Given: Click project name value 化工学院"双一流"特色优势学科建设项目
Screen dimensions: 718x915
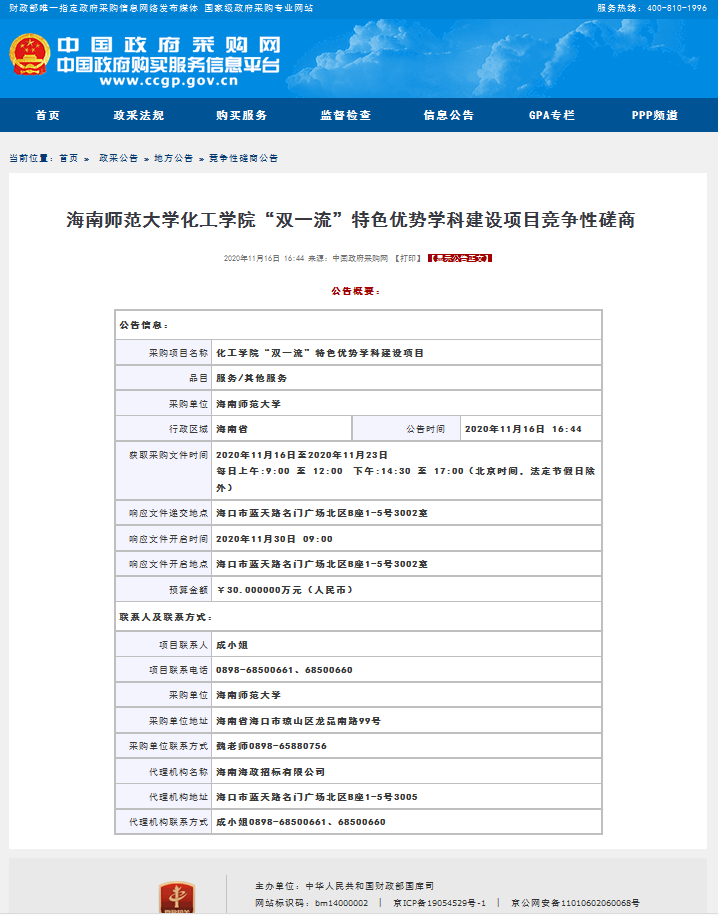Looking at the screenshot, I should (x=320, y=353).
